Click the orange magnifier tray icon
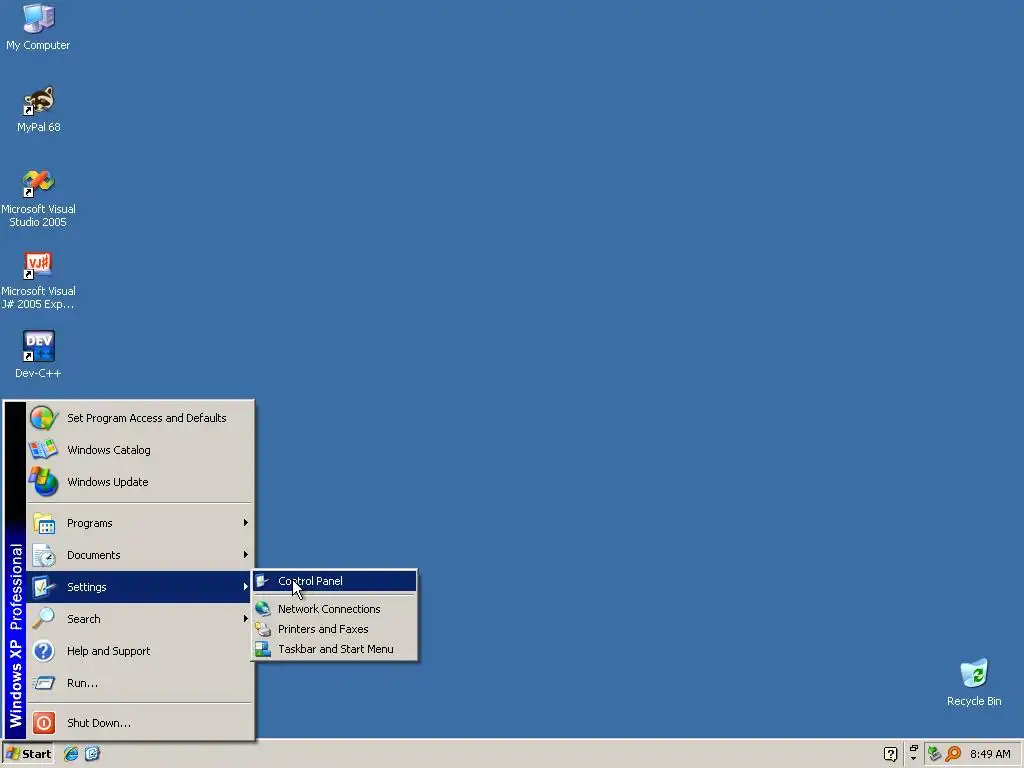The width and height of the screenshot is (1024, 768). (953, 754)
